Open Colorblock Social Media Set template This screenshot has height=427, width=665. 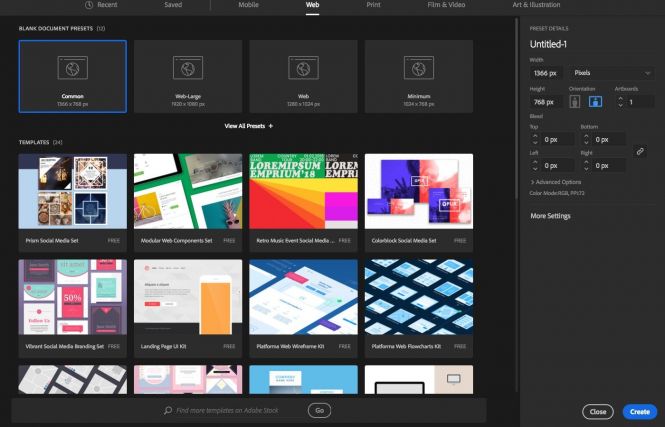[419, 203]
